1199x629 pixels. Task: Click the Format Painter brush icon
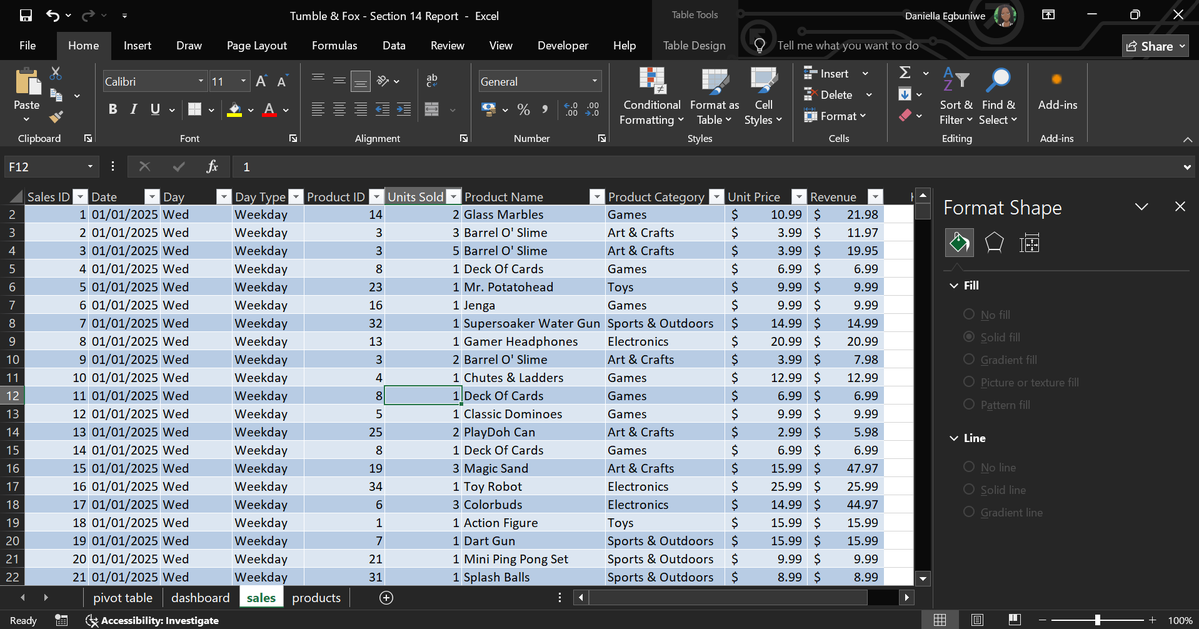pyautogui.click(x=56, y=117)
